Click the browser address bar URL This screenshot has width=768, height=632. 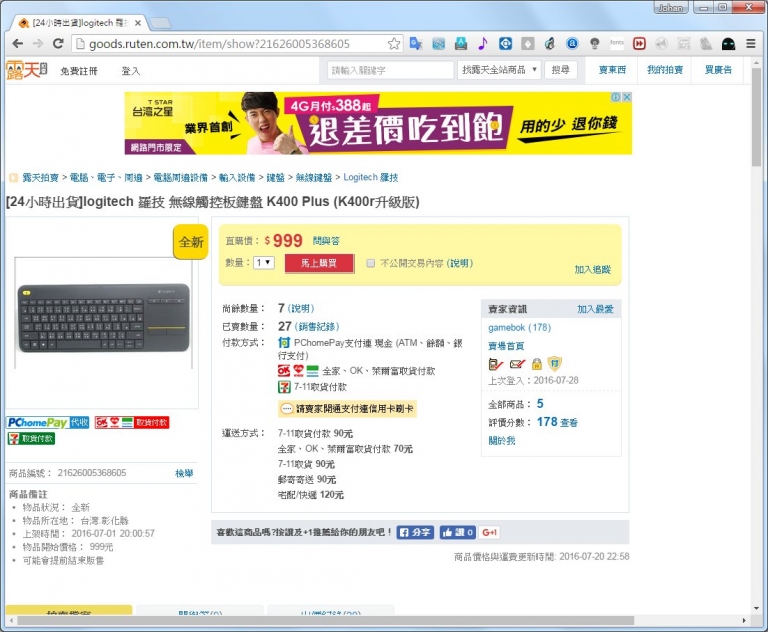pyautogui.click(x=219, y=44)
